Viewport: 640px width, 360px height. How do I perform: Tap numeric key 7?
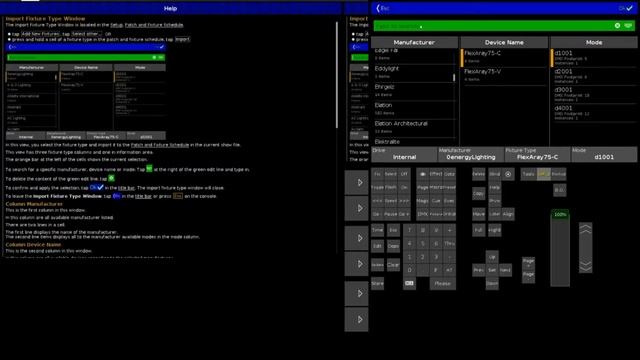coord(409,230)
